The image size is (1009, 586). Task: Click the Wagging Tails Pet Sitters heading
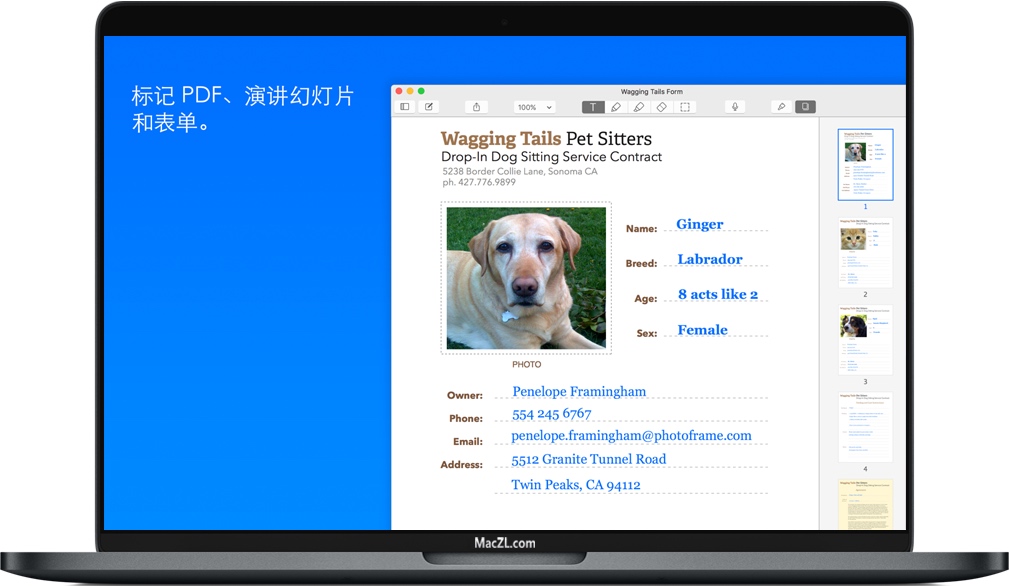(546, 138)
